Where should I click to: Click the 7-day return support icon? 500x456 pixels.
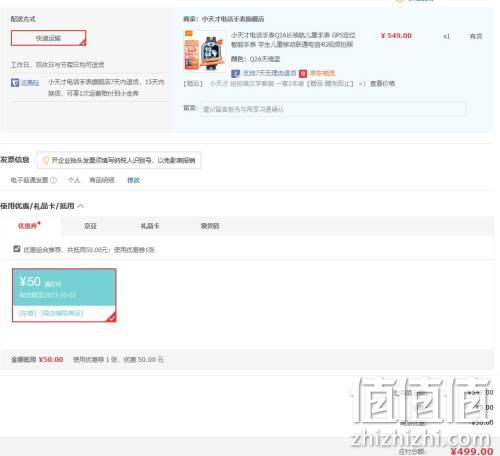pos(235,73)
